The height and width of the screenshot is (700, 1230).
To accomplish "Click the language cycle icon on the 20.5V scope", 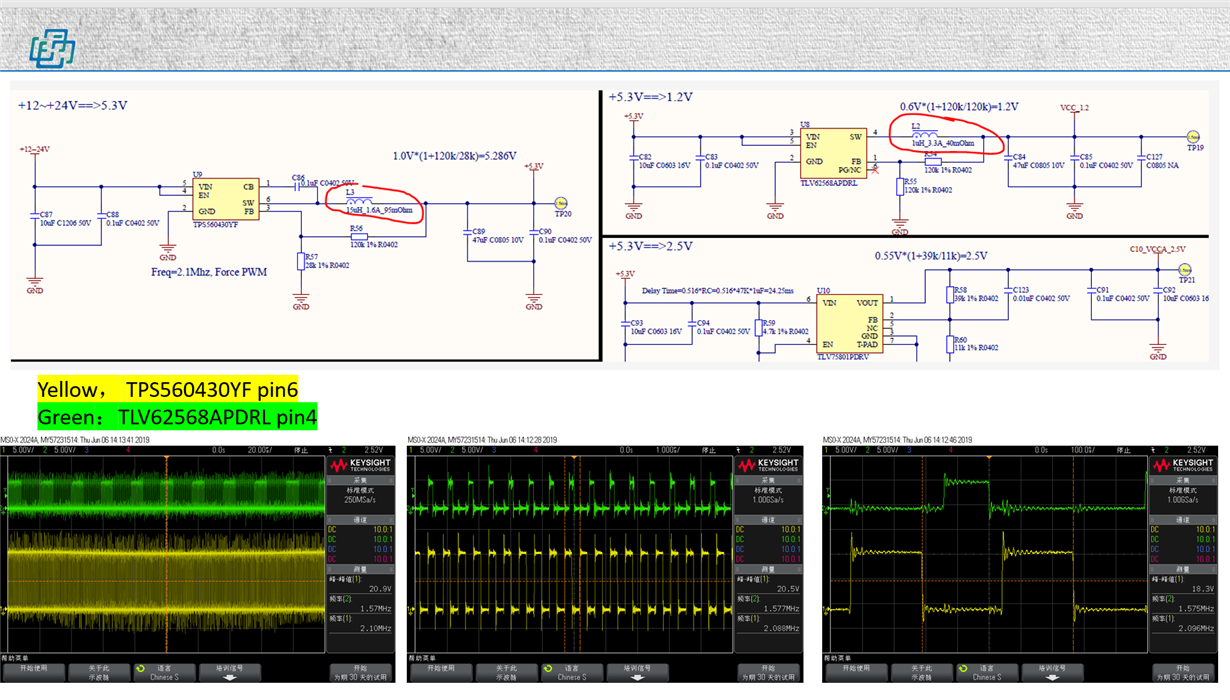I will click(547, 669).
